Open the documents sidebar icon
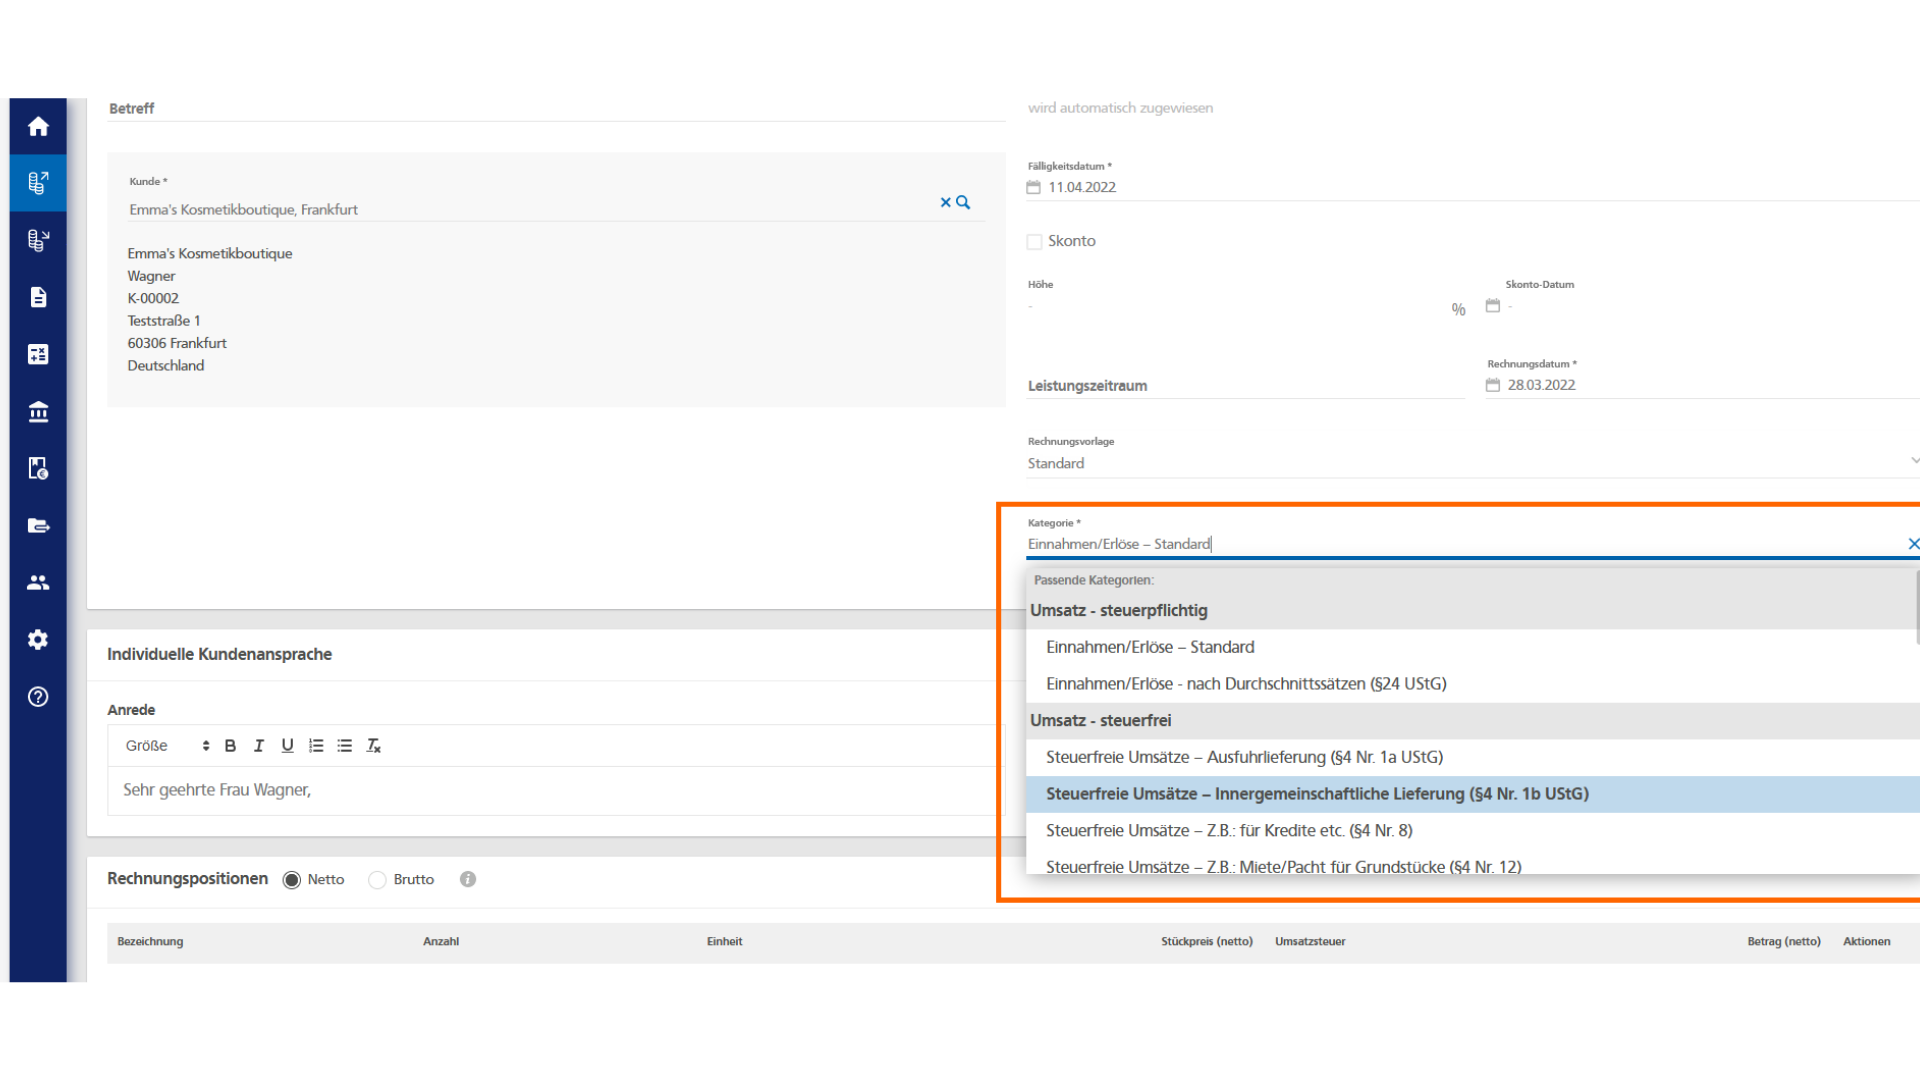This screenshot has width=1920, height=1080. click(x=38, y=297)
